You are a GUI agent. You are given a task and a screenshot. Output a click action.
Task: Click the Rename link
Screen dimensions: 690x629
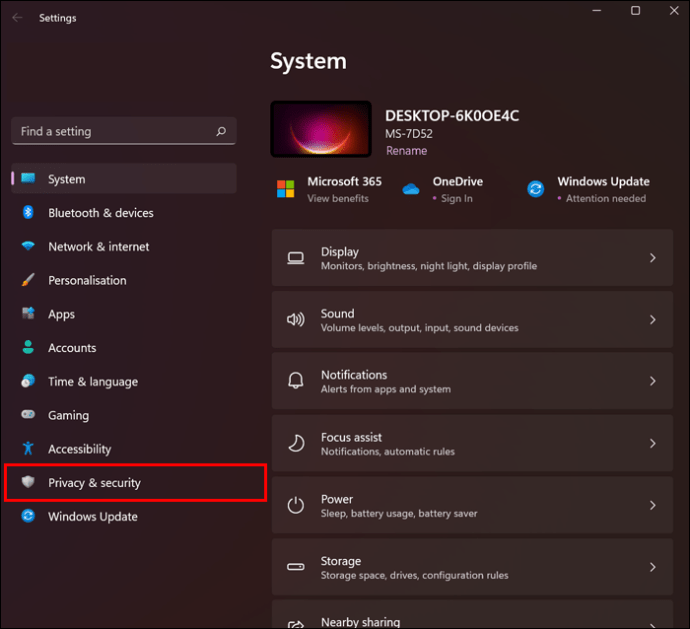(x=407, y=151)
